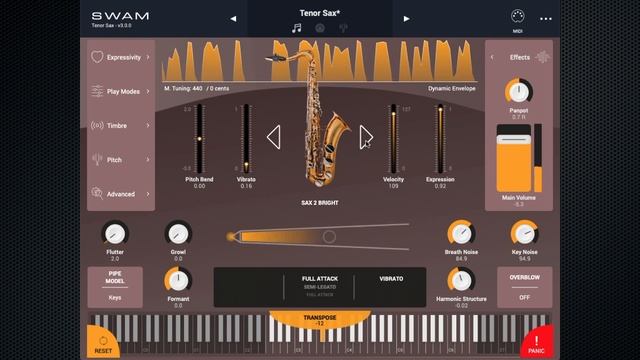The image size is (640, 360).
Task: Adjust the Formant knob
Action: click(178, 280)
